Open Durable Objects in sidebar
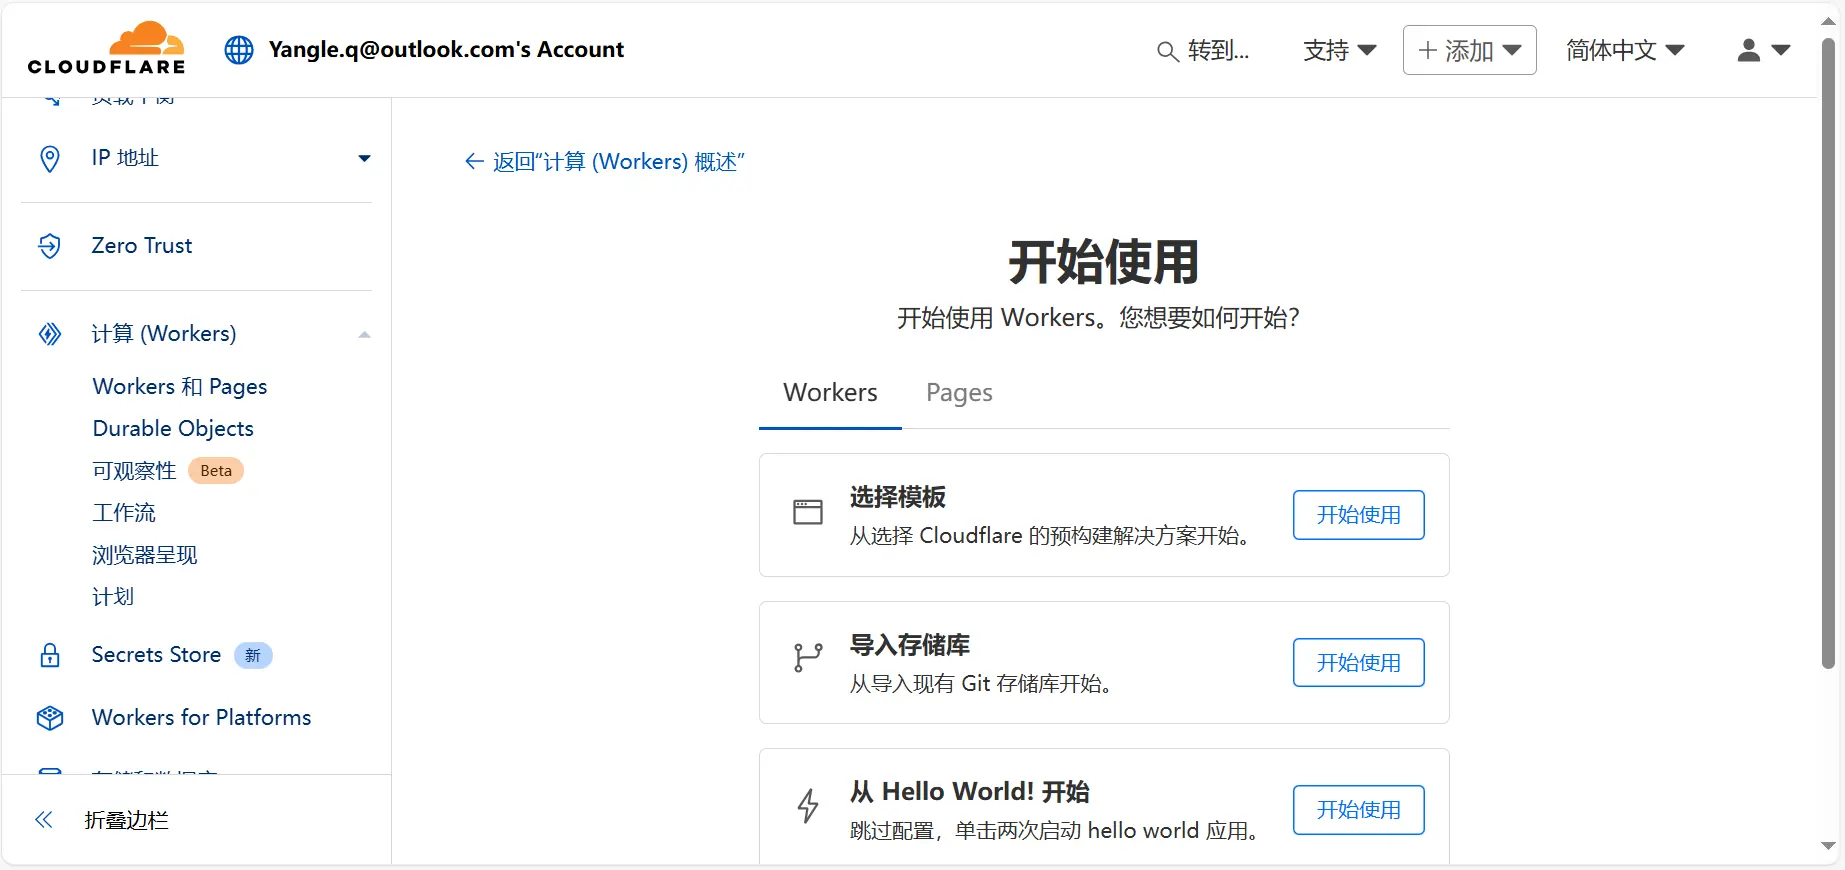 point(173,429)
